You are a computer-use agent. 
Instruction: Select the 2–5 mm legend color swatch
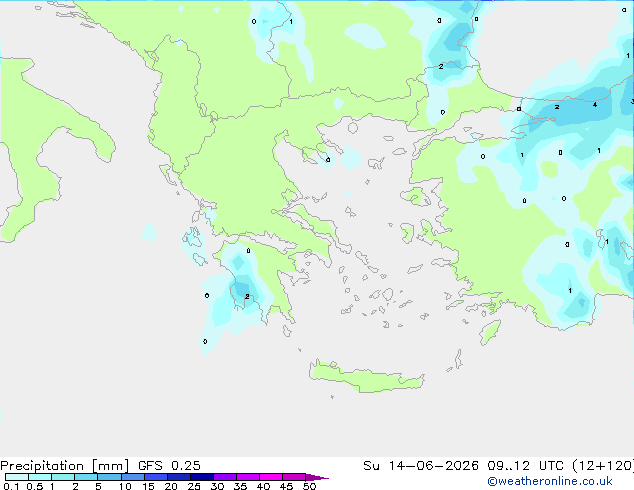86,477
